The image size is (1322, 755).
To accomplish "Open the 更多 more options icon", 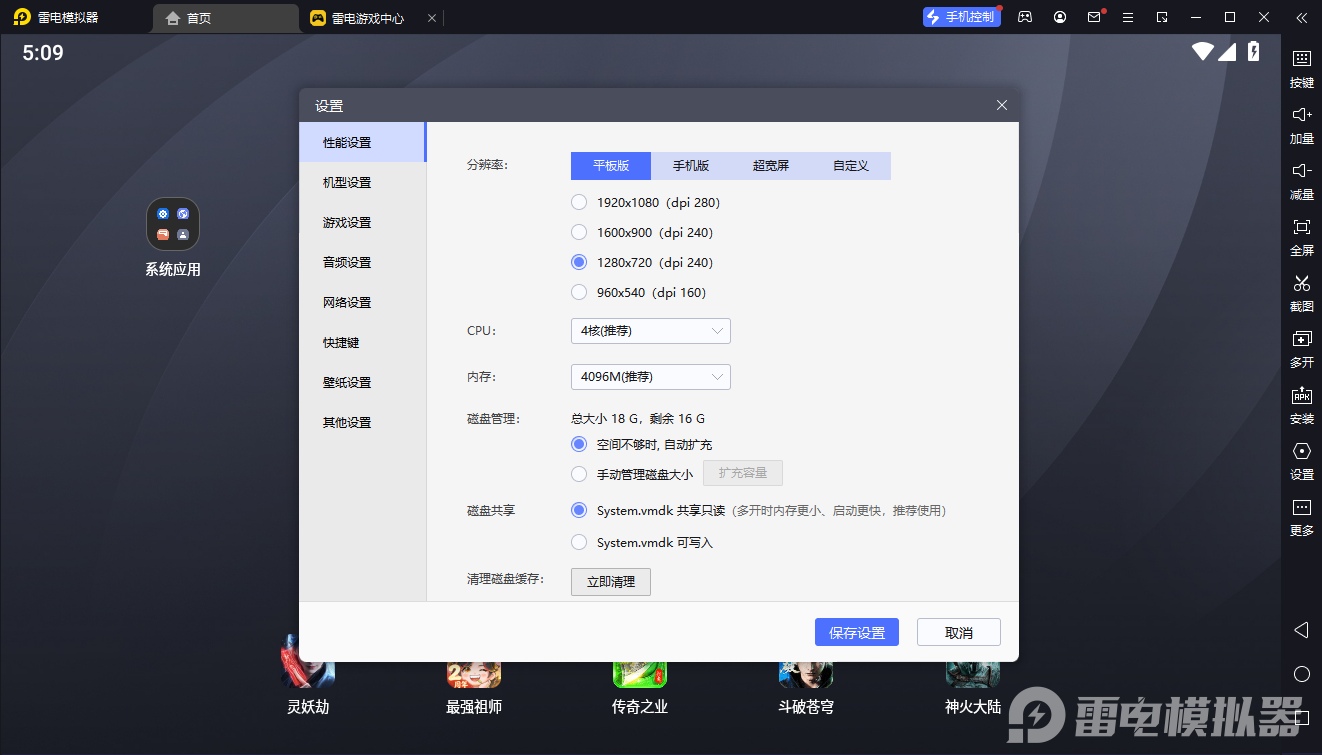I will tap(1301, 508).
